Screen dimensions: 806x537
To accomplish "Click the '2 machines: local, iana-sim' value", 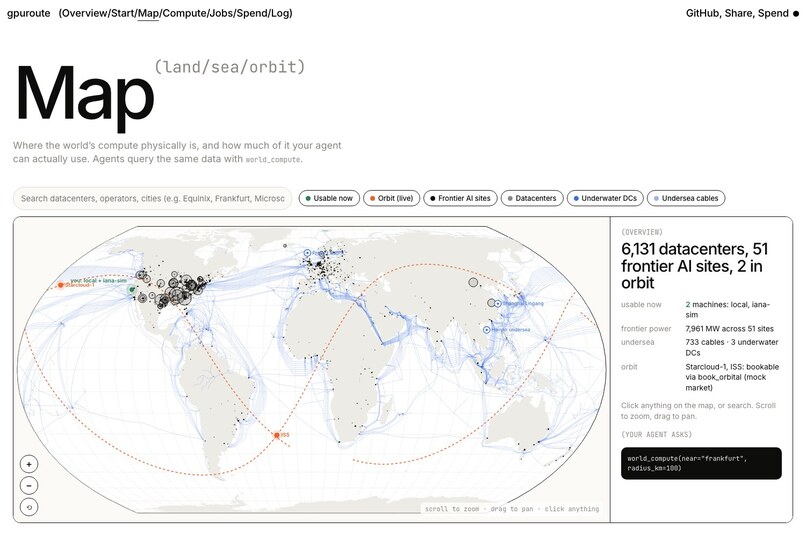I will pos(728,309).
